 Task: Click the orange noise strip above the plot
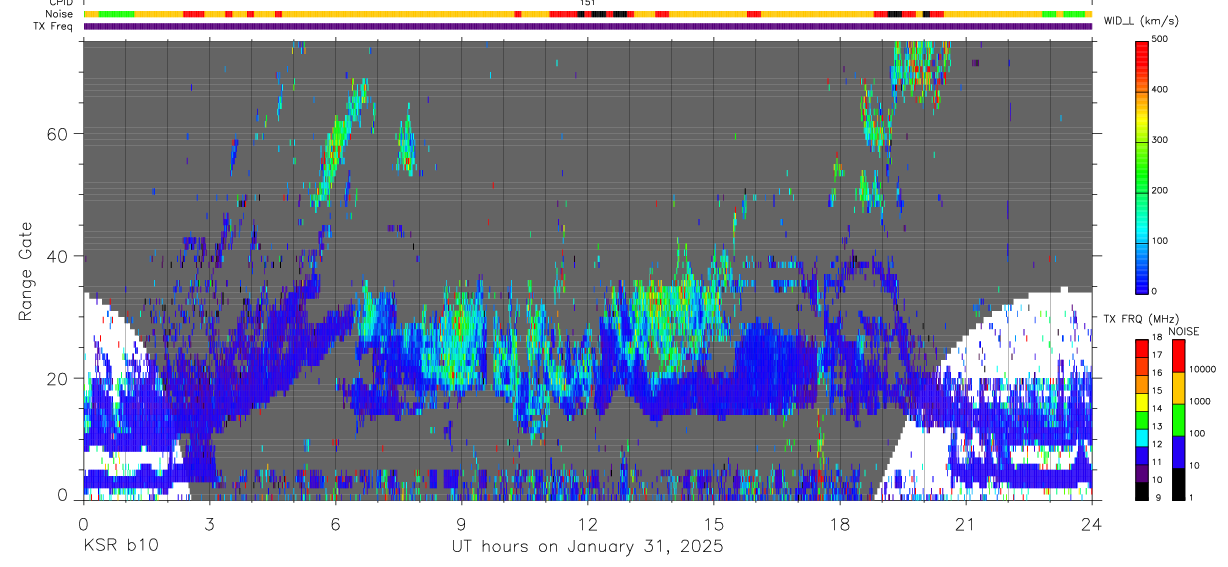pos(588,14)
